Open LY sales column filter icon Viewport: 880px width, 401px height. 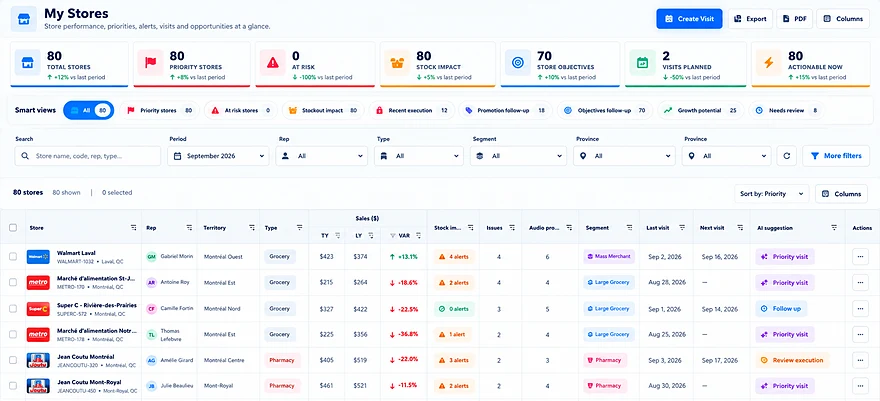[x=371, y=236]
